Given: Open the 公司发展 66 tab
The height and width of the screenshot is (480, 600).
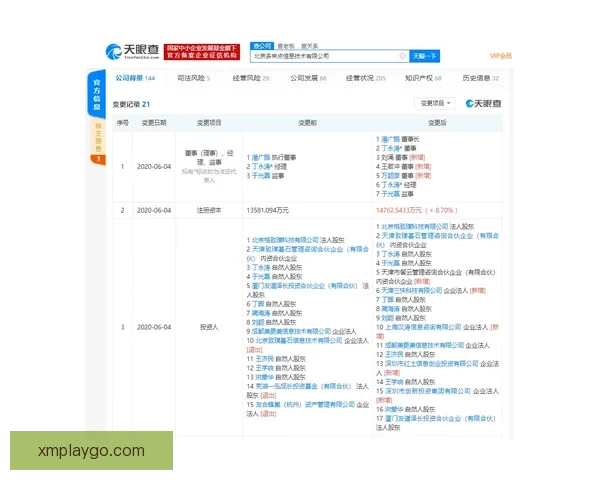Looking at the screenshot, I should (x=308, y=78).
